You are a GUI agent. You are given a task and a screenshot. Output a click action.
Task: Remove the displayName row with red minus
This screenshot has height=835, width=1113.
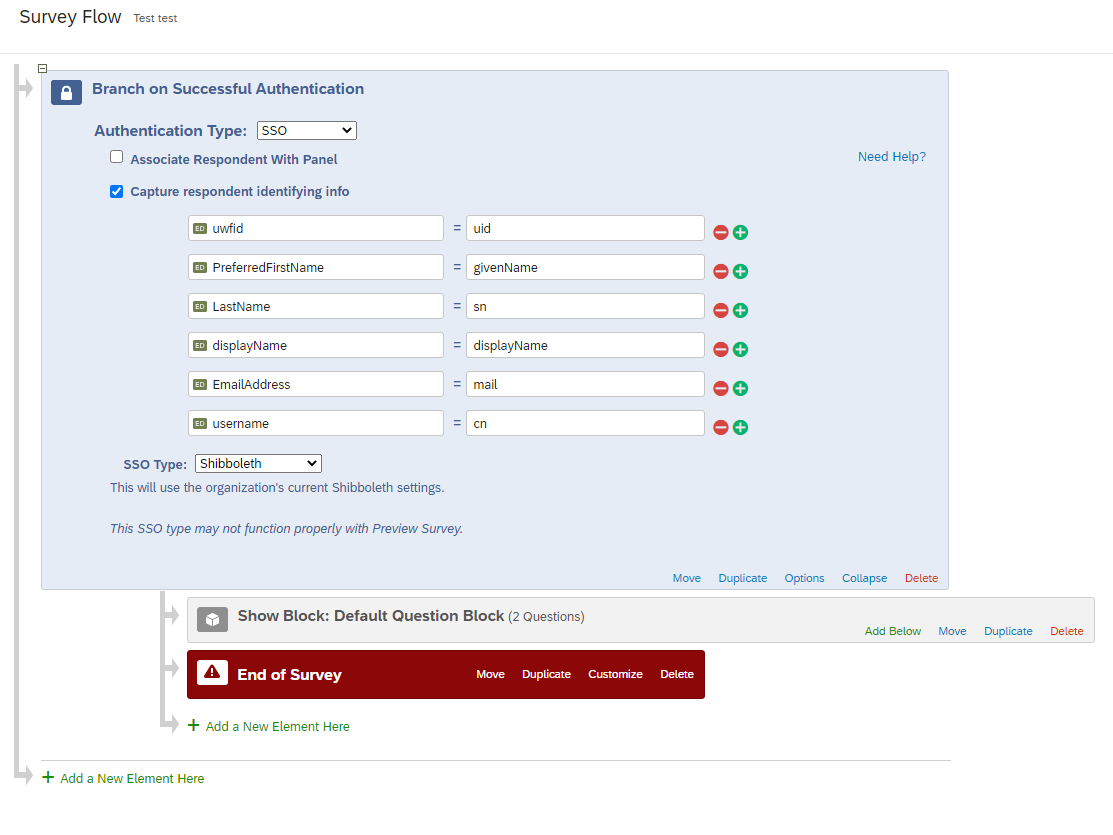point(720,349)
